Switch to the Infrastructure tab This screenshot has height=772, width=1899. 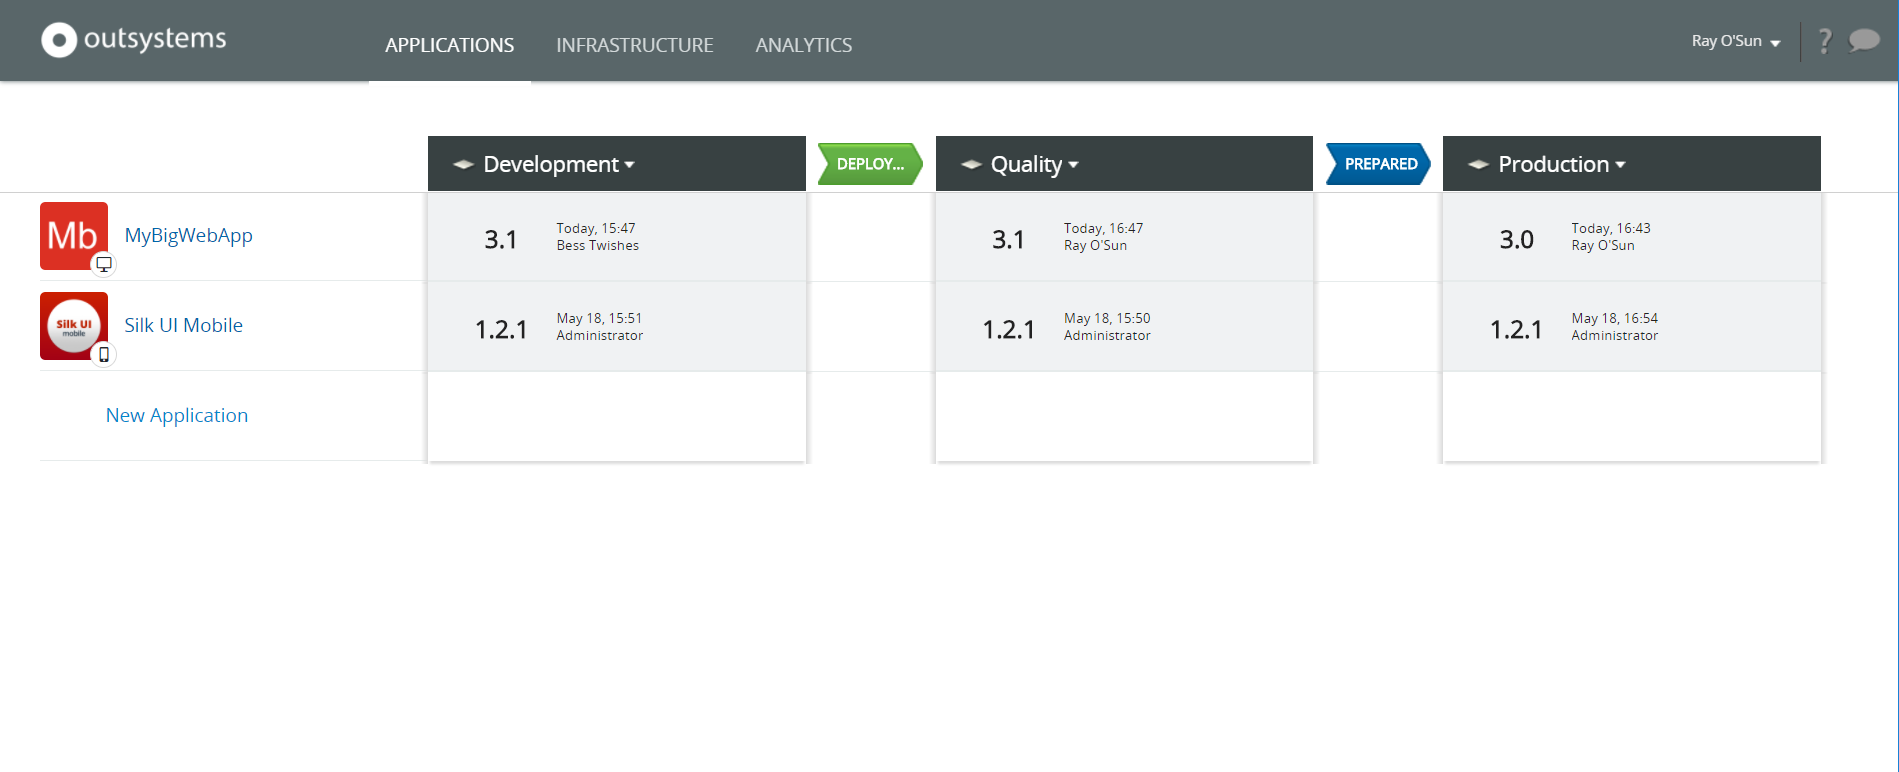634,45
